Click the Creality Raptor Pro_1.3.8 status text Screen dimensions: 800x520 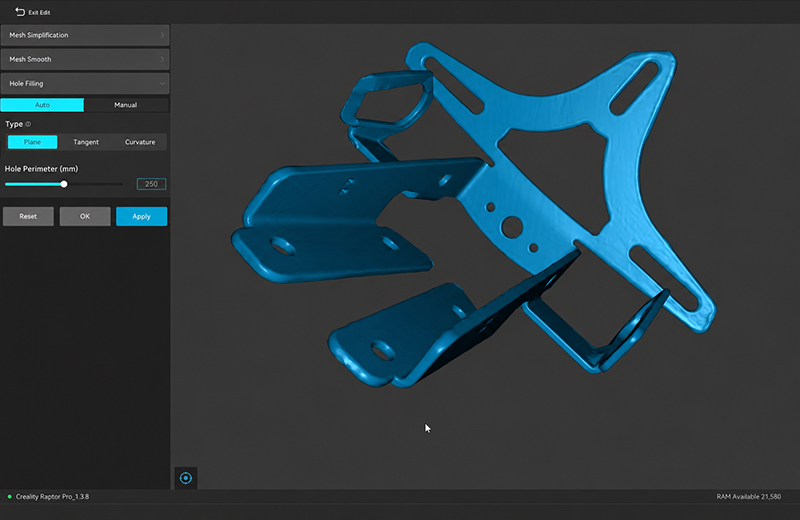(x=52, y=497)
